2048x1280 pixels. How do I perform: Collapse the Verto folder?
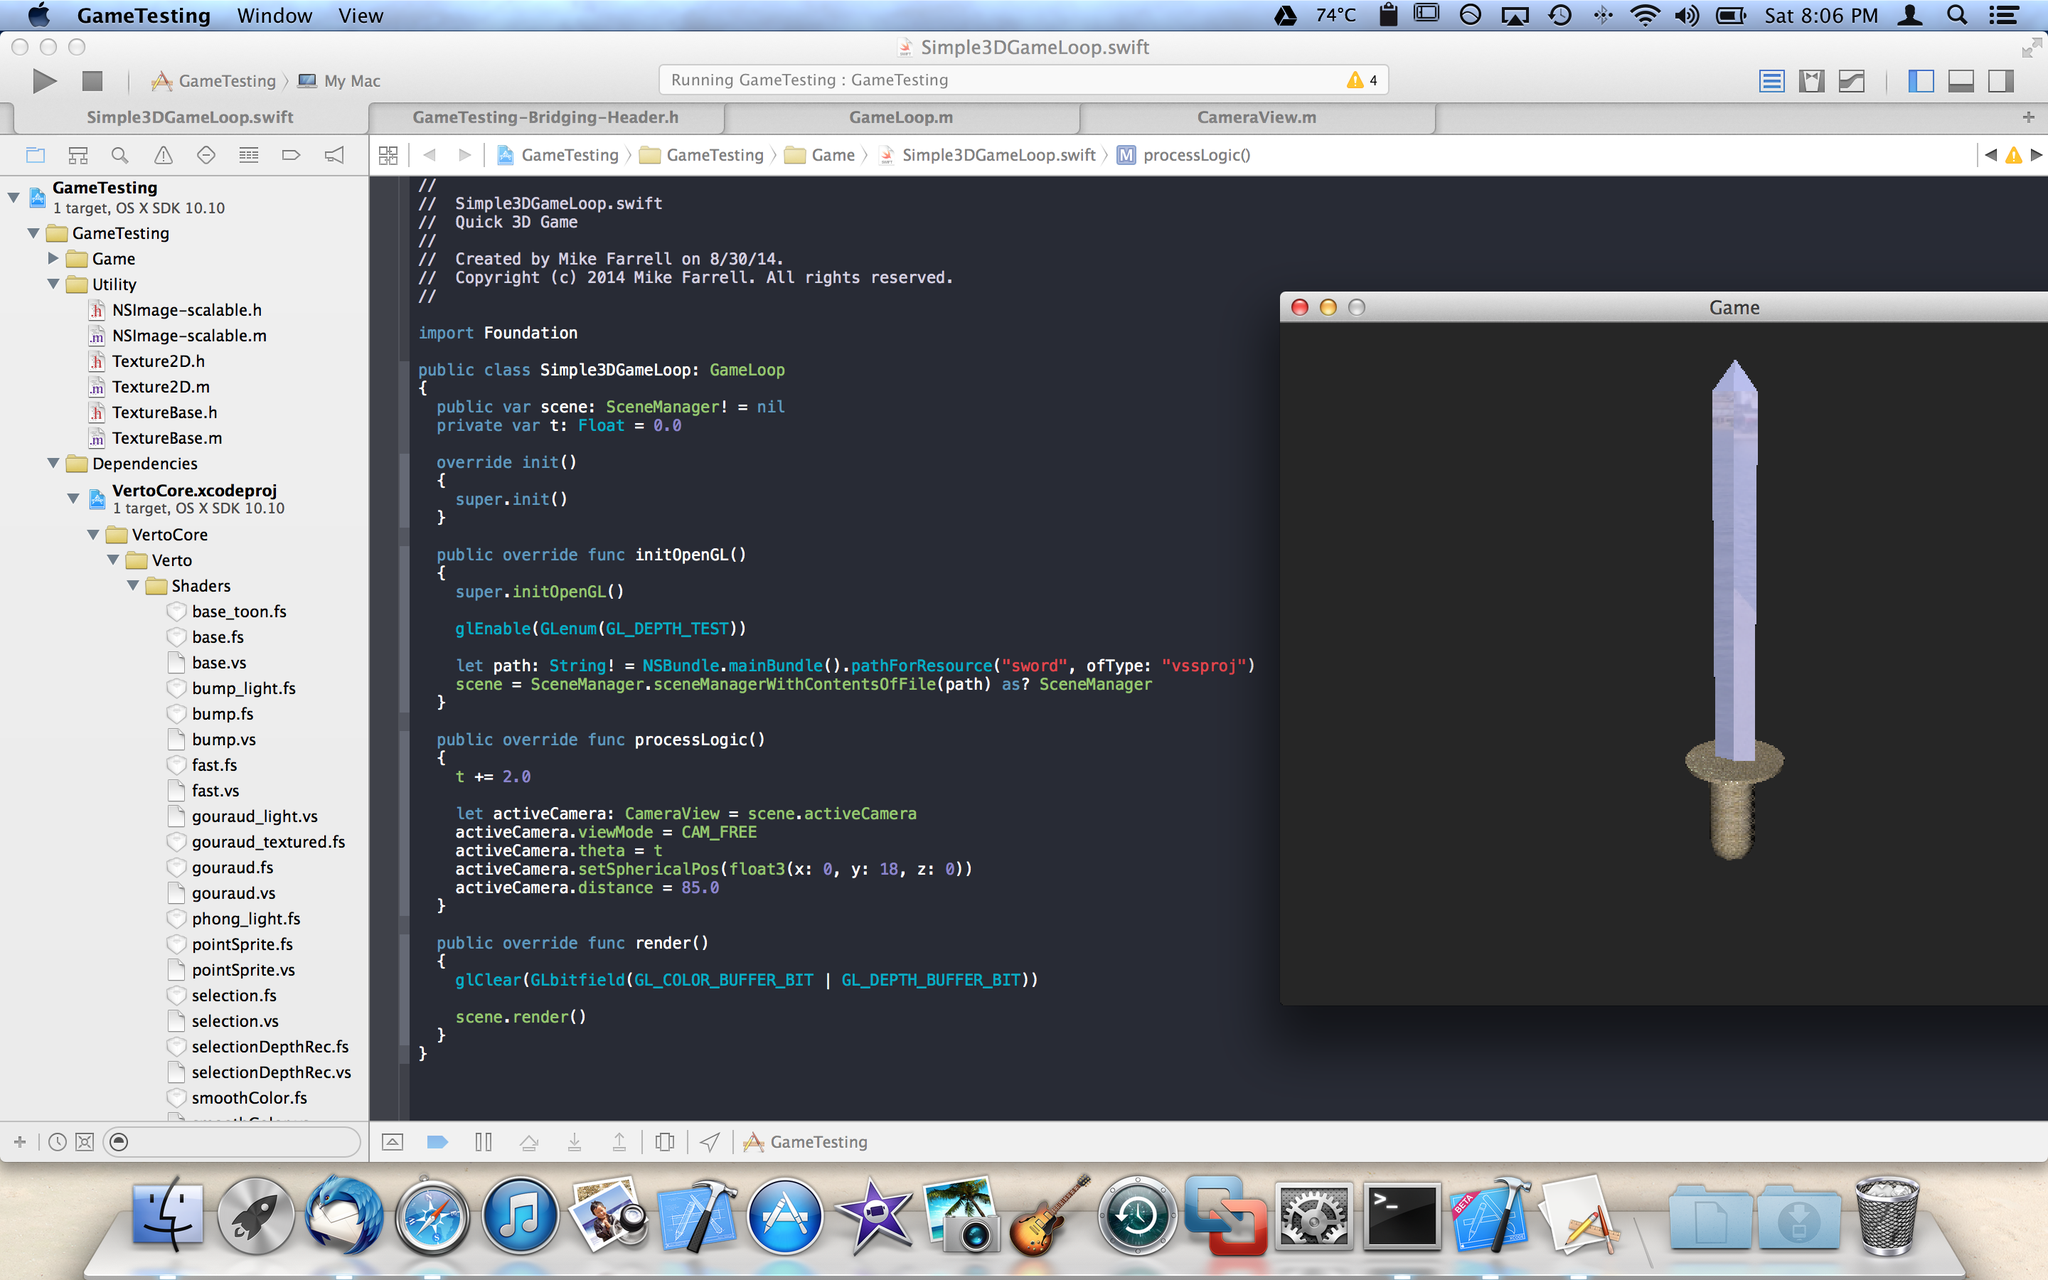(x=113, y=560)
